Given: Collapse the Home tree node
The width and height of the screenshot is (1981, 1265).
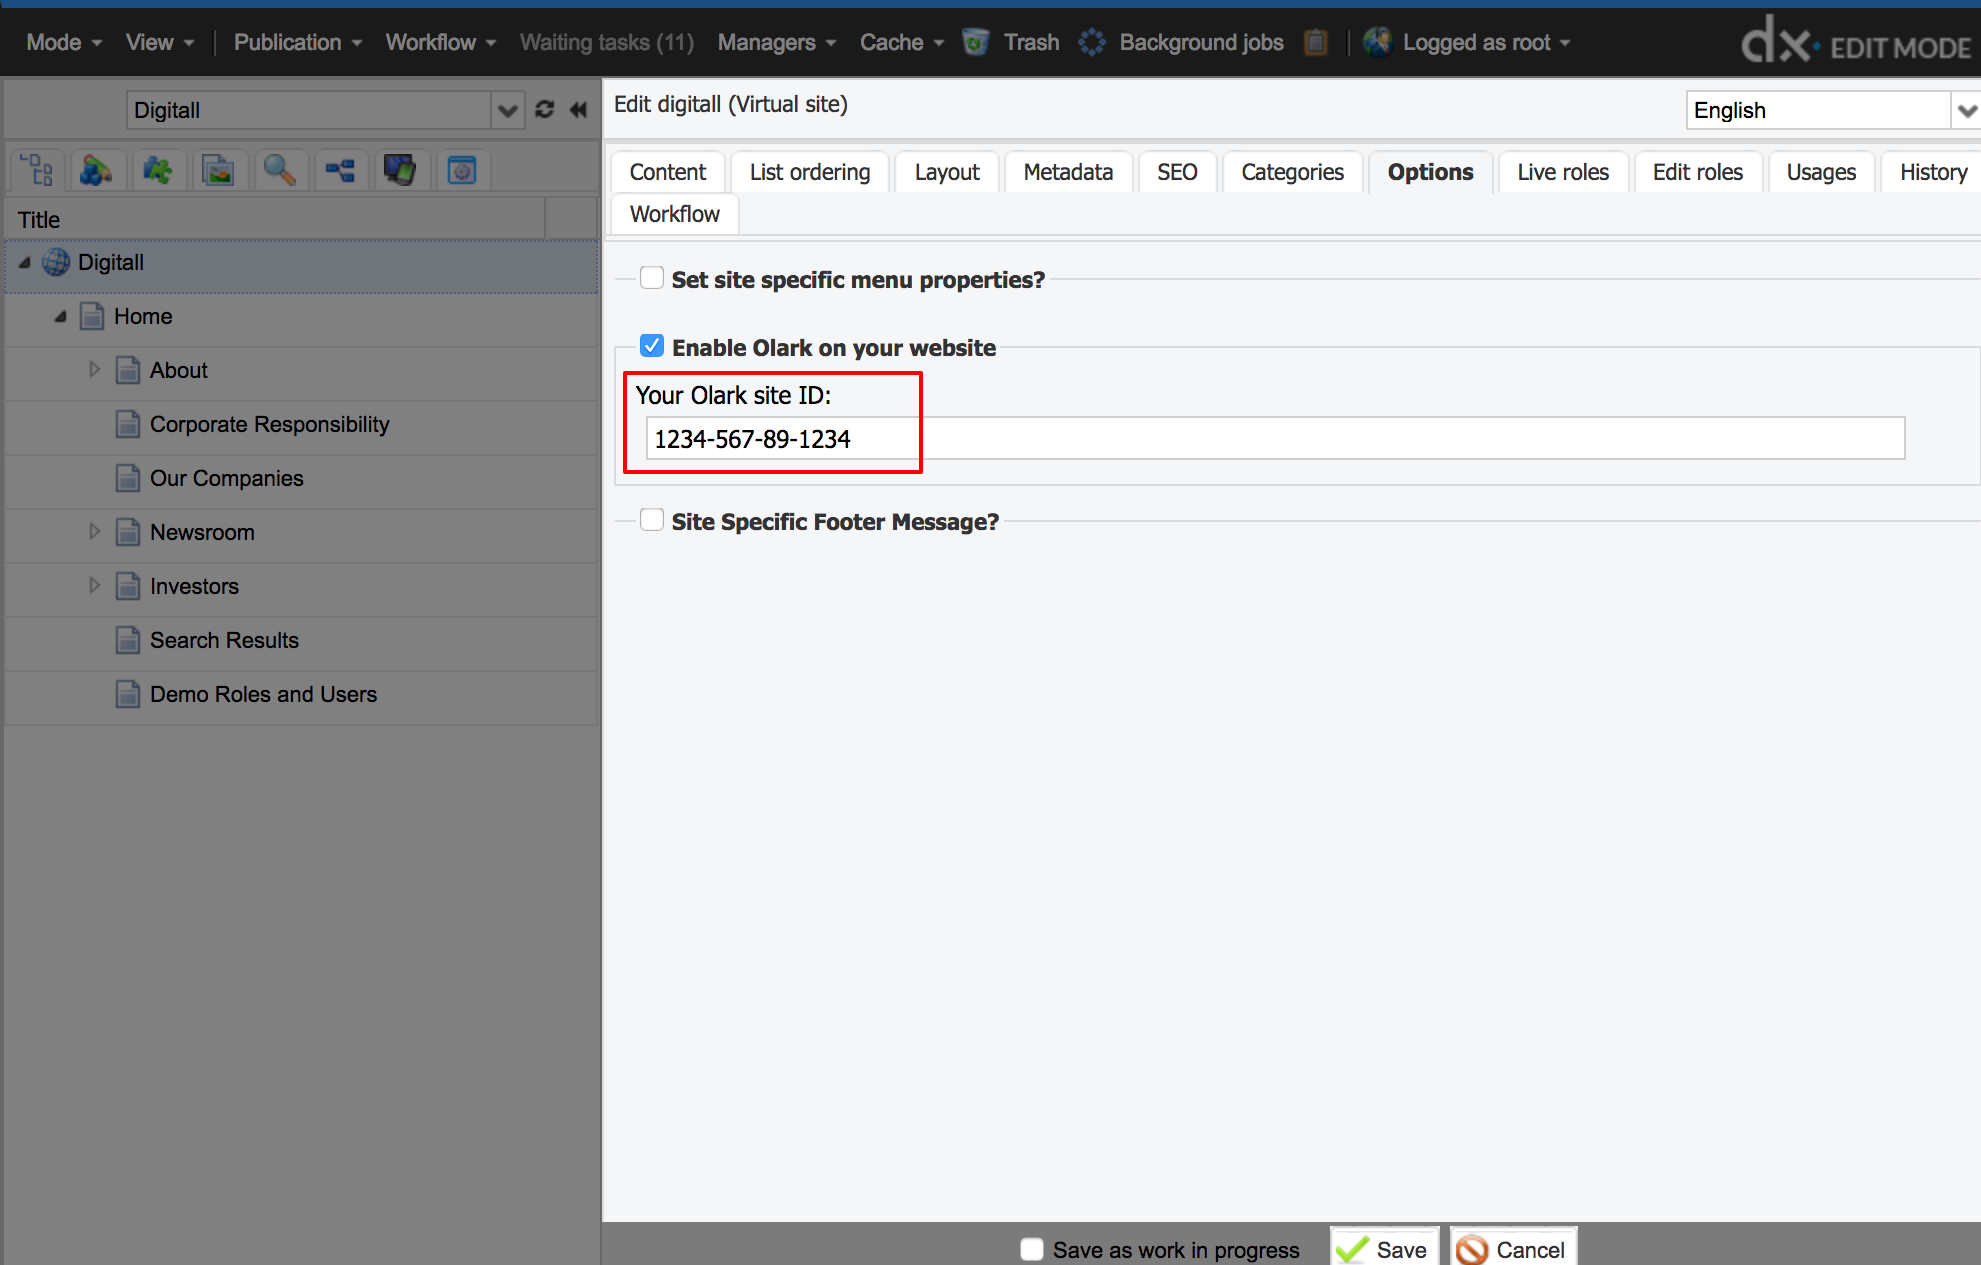Looking at the screenshot, I should 60,316.
